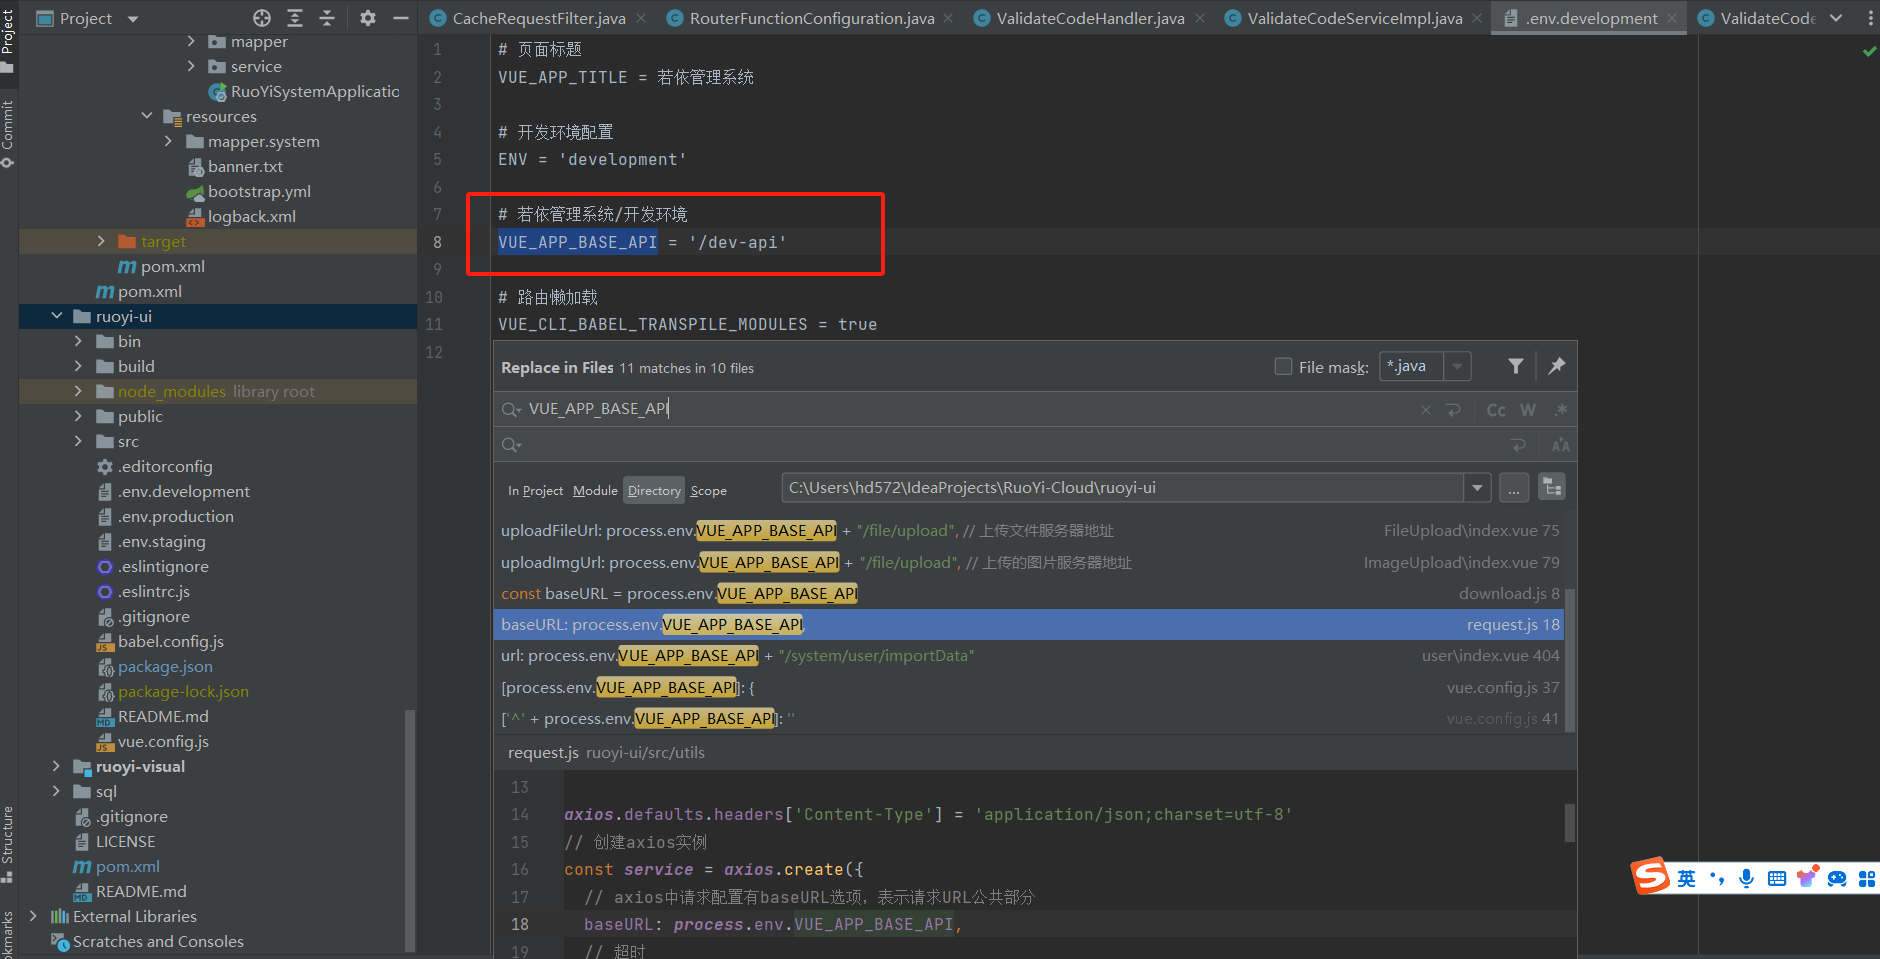The width and height of the screenshot is (1880, 959).
Task: Expand the target folder
Action: coord(101,241)
